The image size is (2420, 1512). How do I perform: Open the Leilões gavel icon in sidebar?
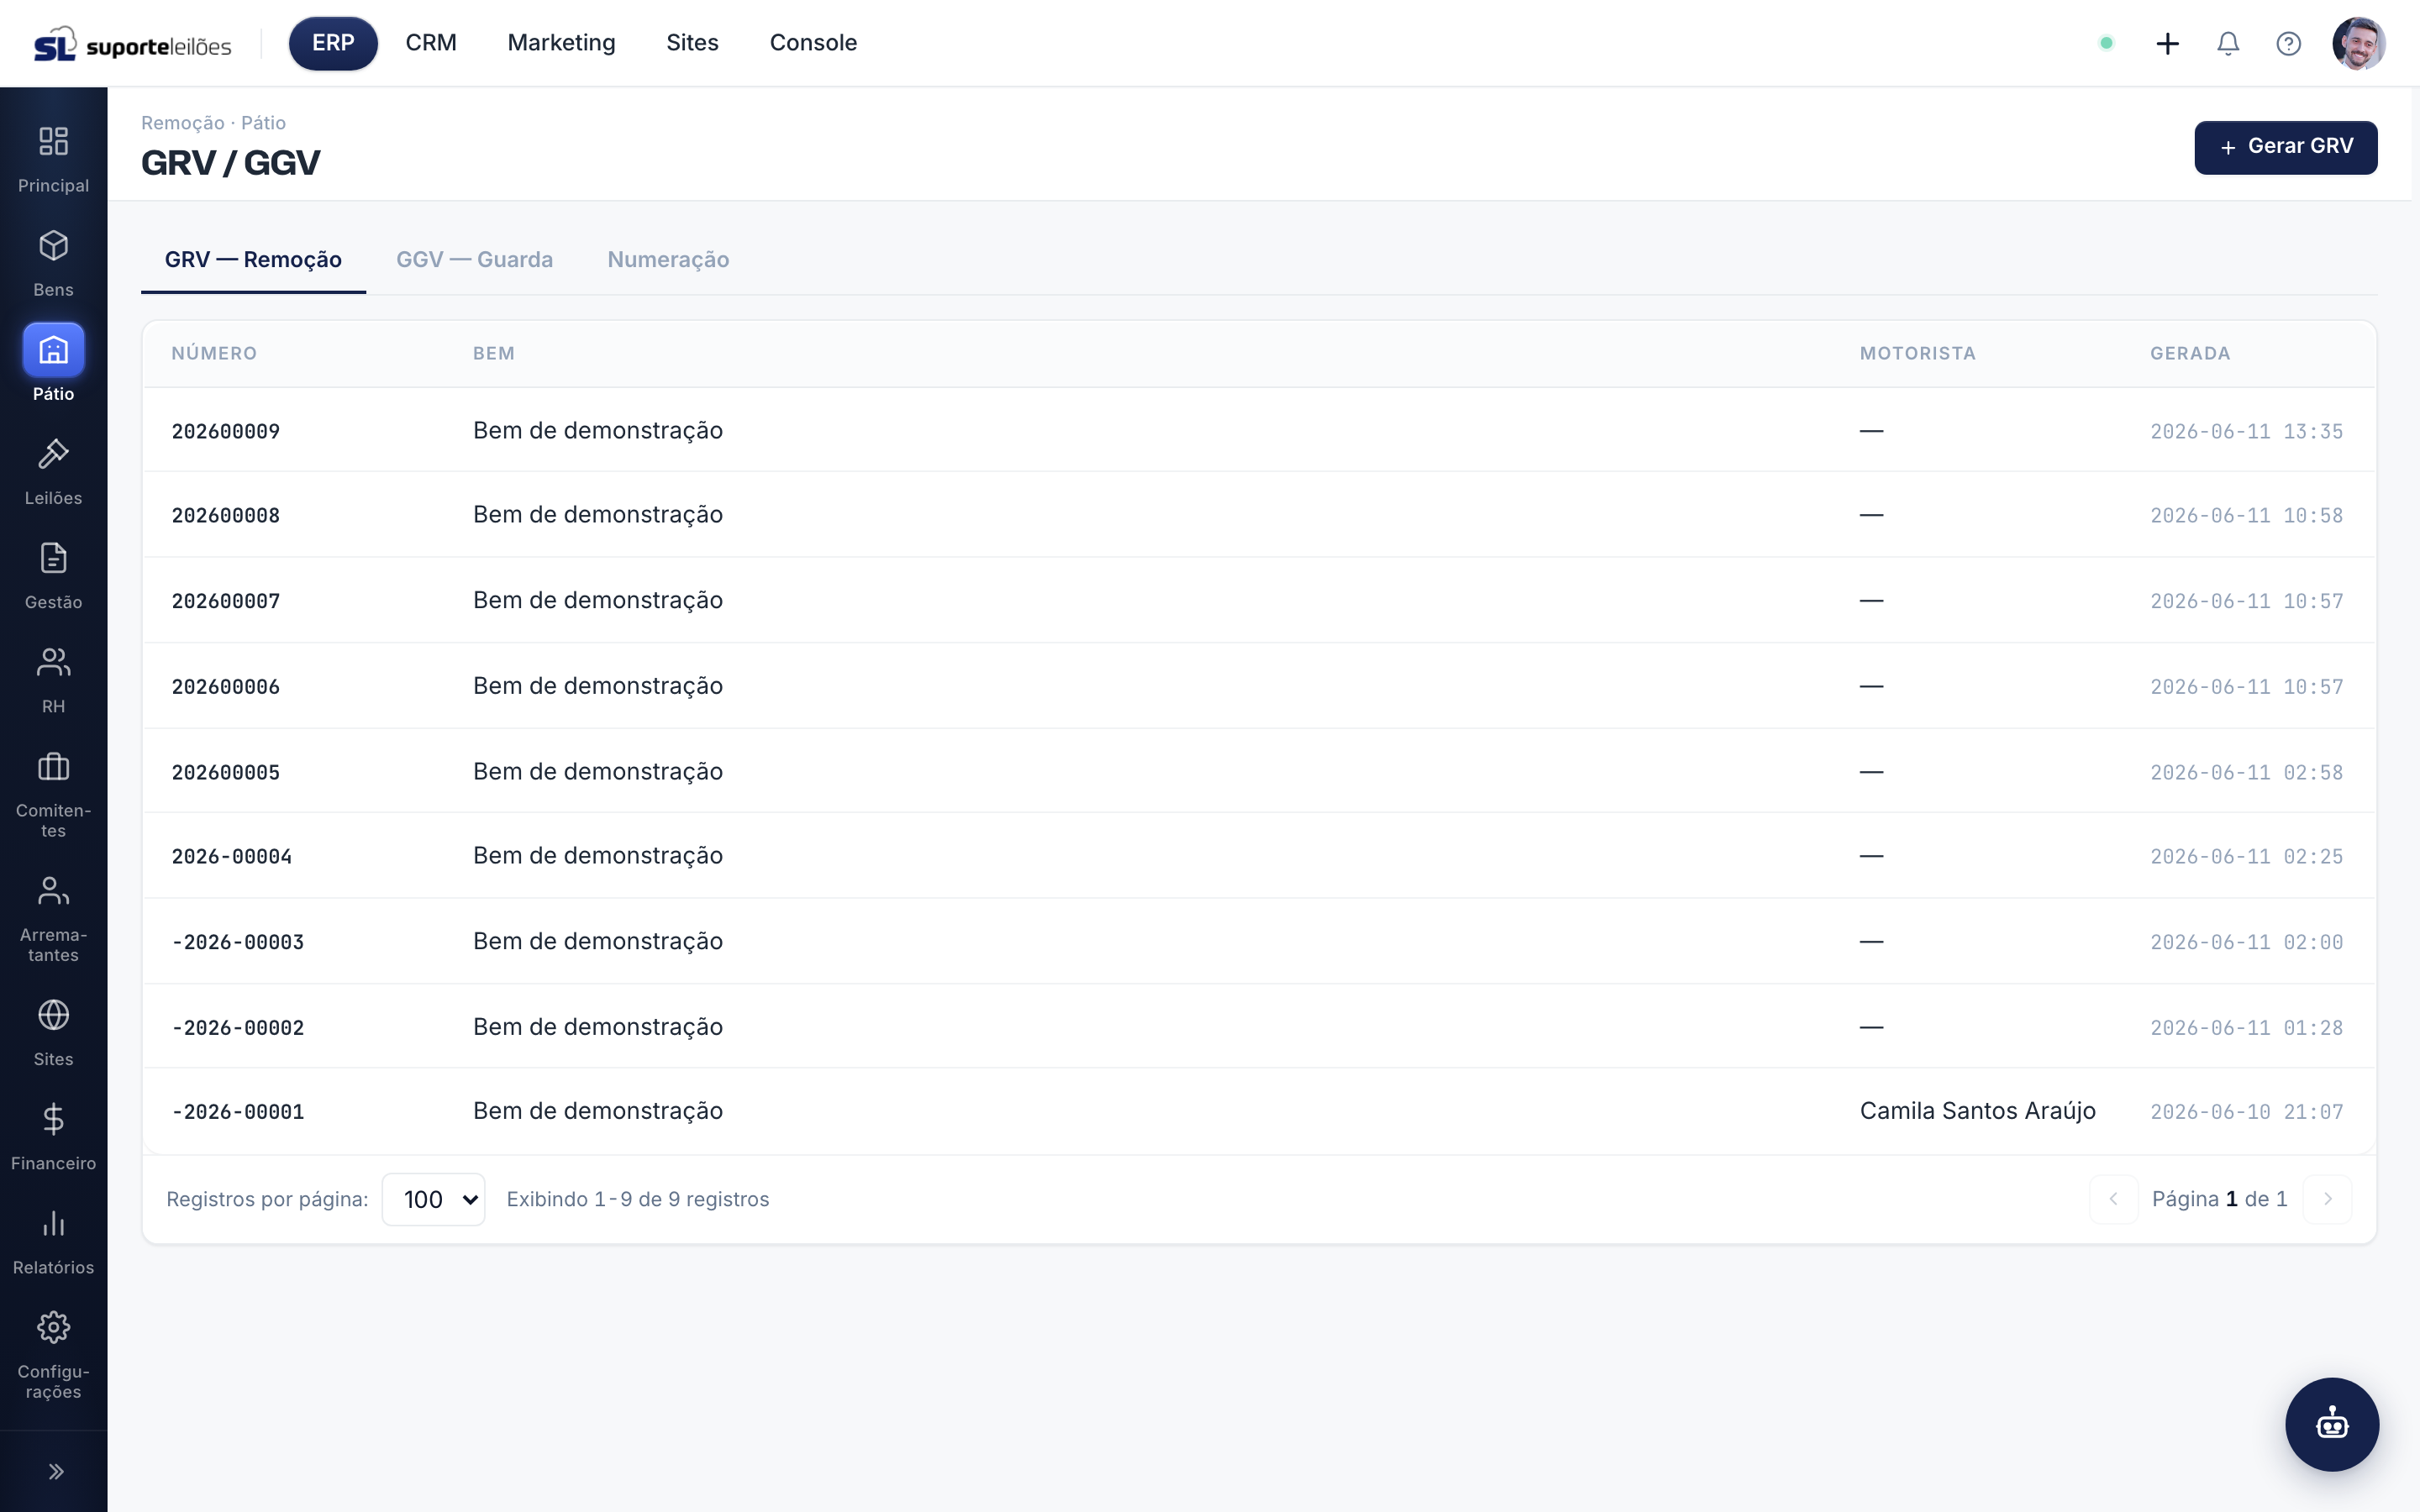tap(53, 453)
